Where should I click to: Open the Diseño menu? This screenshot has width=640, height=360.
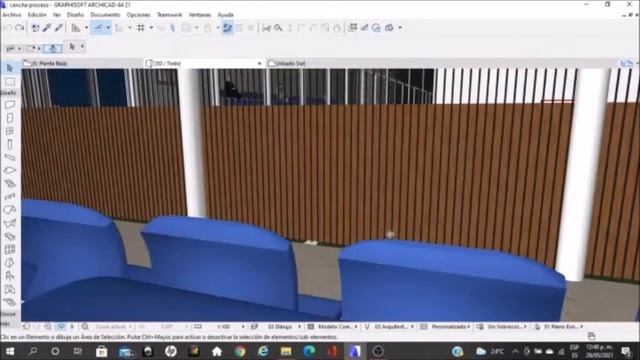(75, 15)
